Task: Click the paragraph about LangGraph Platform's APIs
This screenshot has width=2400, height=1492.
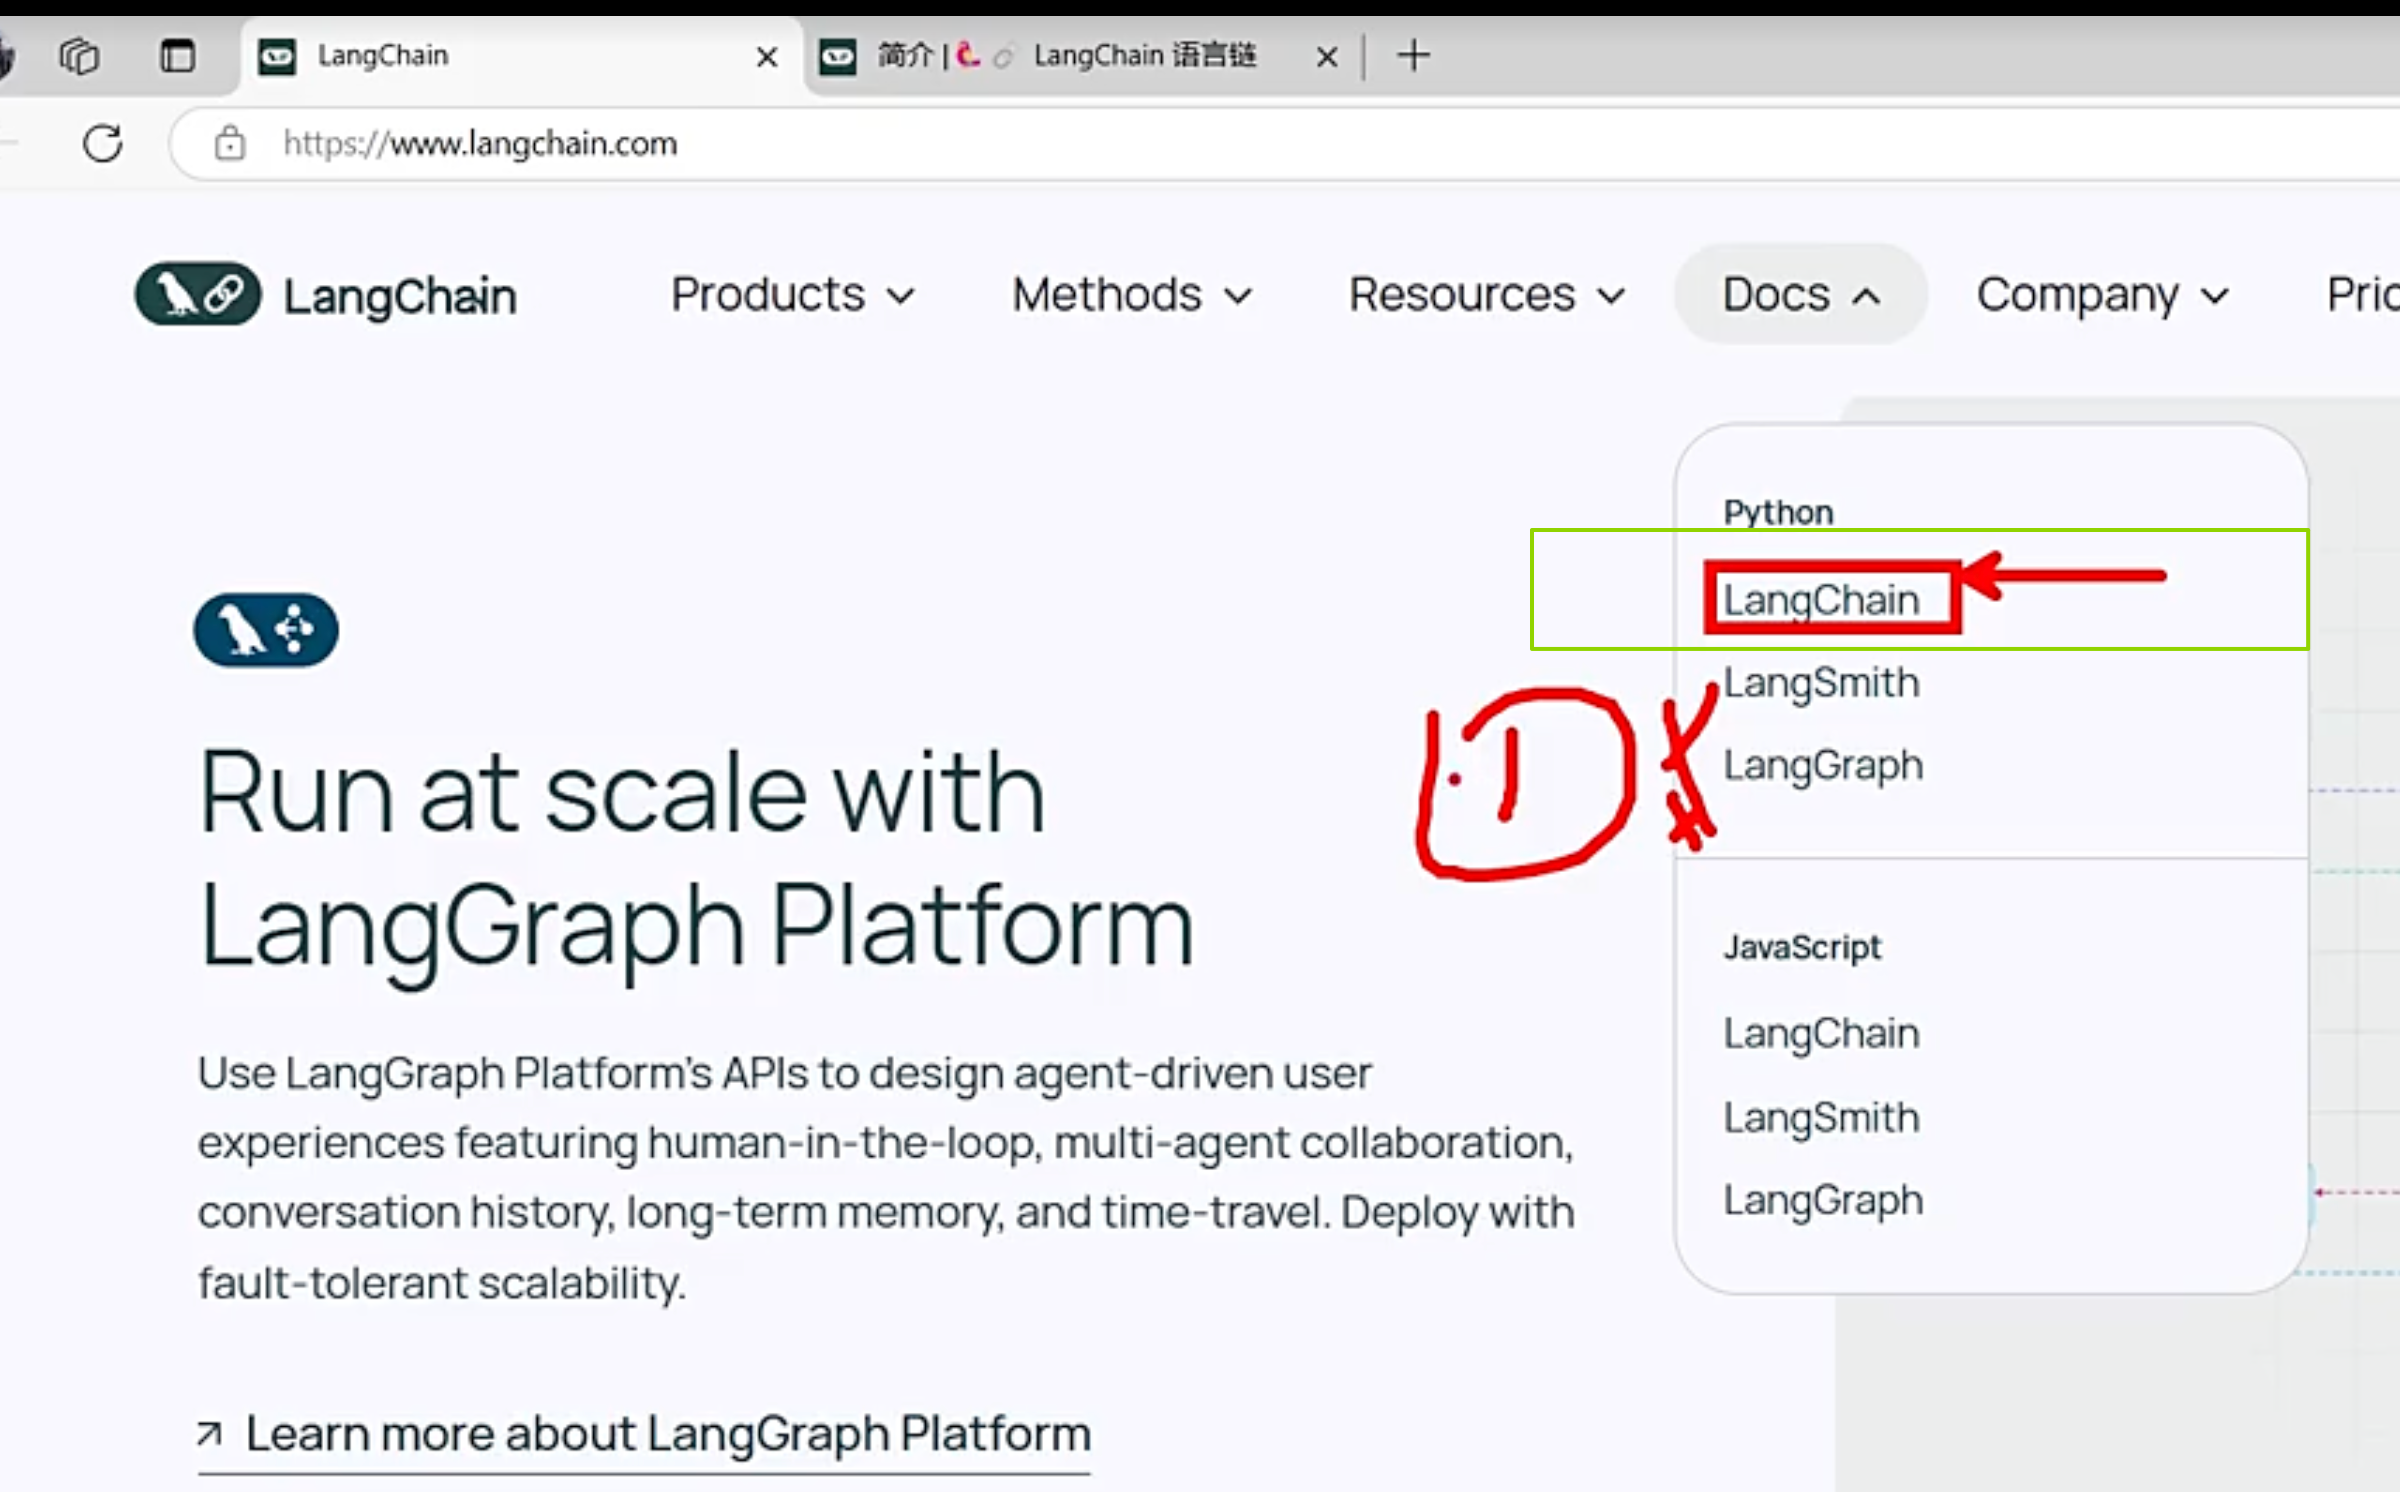Action: point(886,1178)
